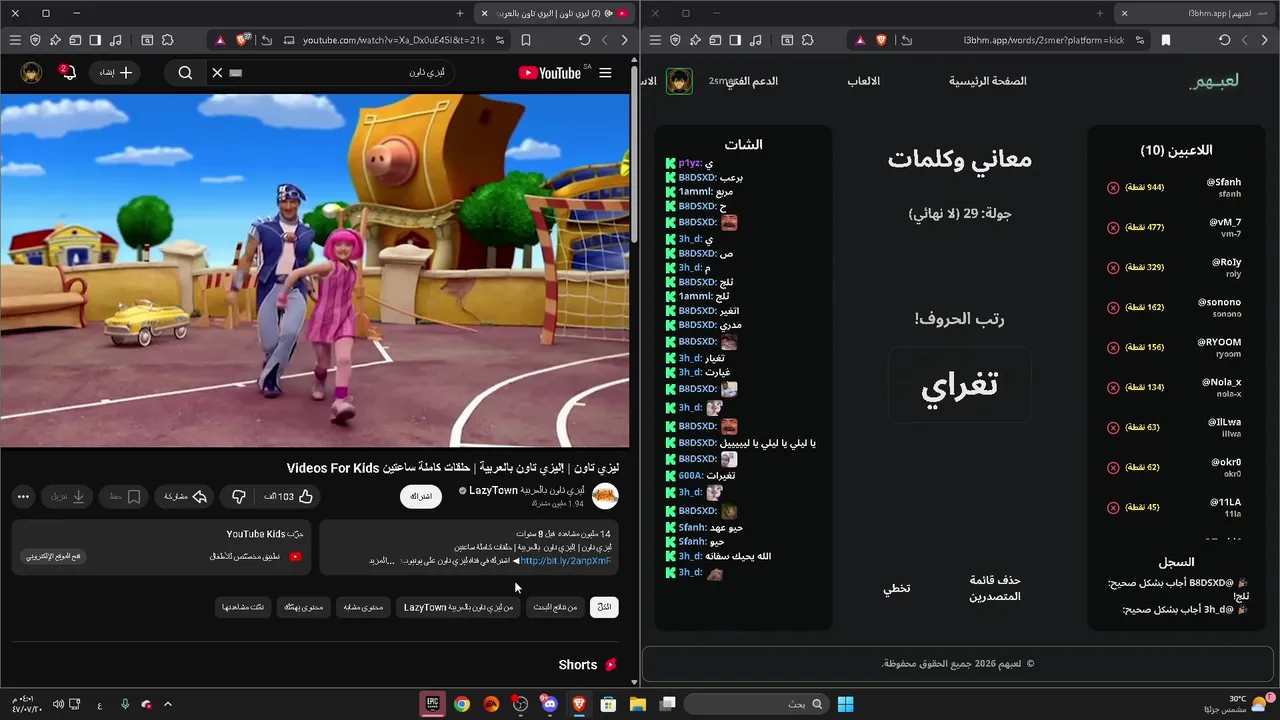Remove player @okr0 with X icon
The width and height of the screenshot is (1280, 720).
point(1113,467)
